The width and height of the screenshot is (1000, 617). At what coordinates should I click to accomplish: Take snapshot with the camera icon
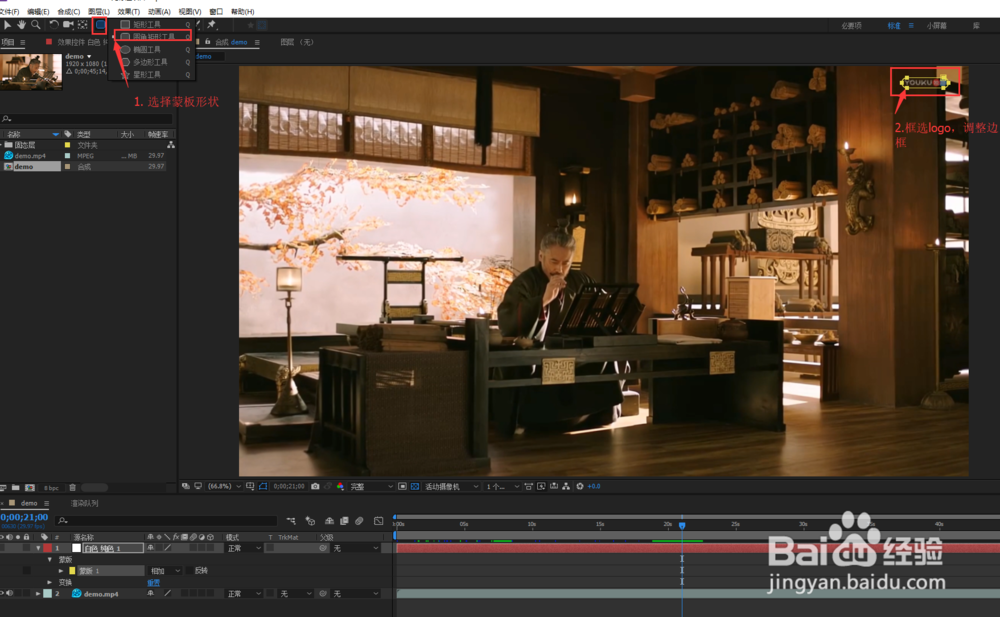[x=315, y=487]
